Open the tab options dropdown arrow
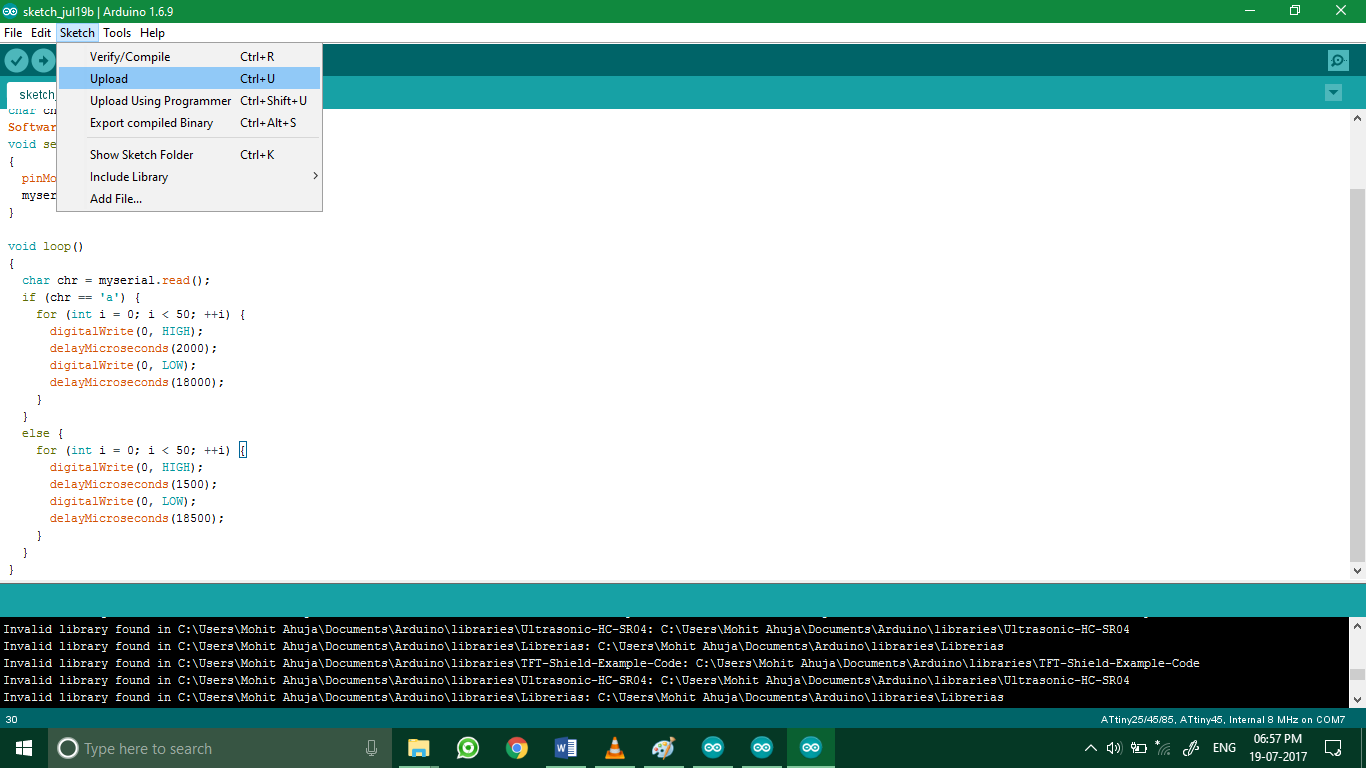The image size is (1366, 768). point(1333,93)
